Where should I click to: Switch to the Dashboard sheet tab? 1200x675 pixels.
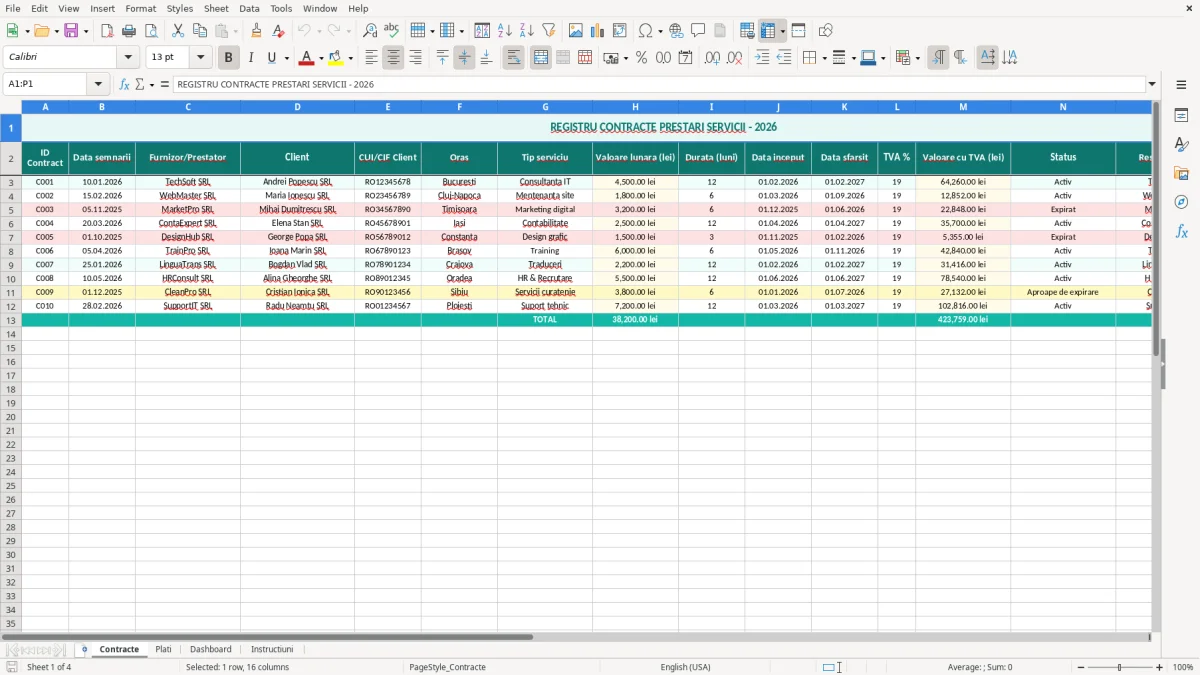point(210,649)
